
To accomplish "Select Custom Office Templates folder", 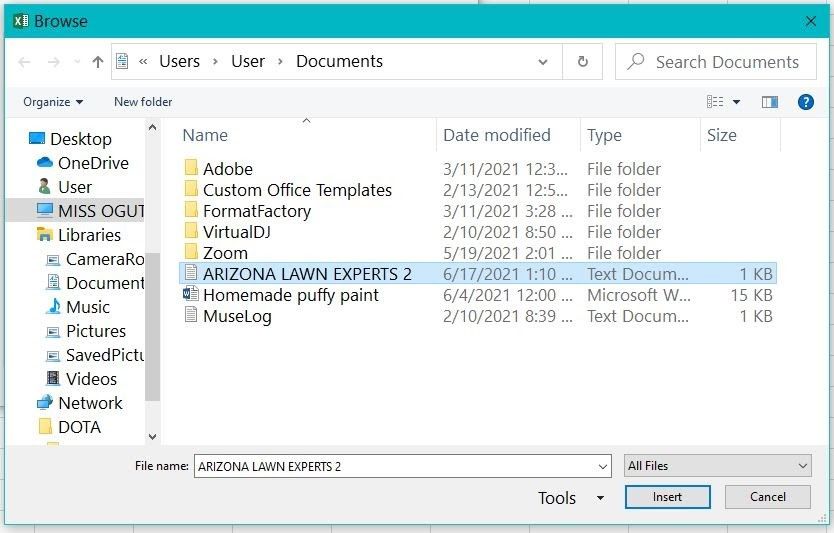I will click(x=478, y=190).
